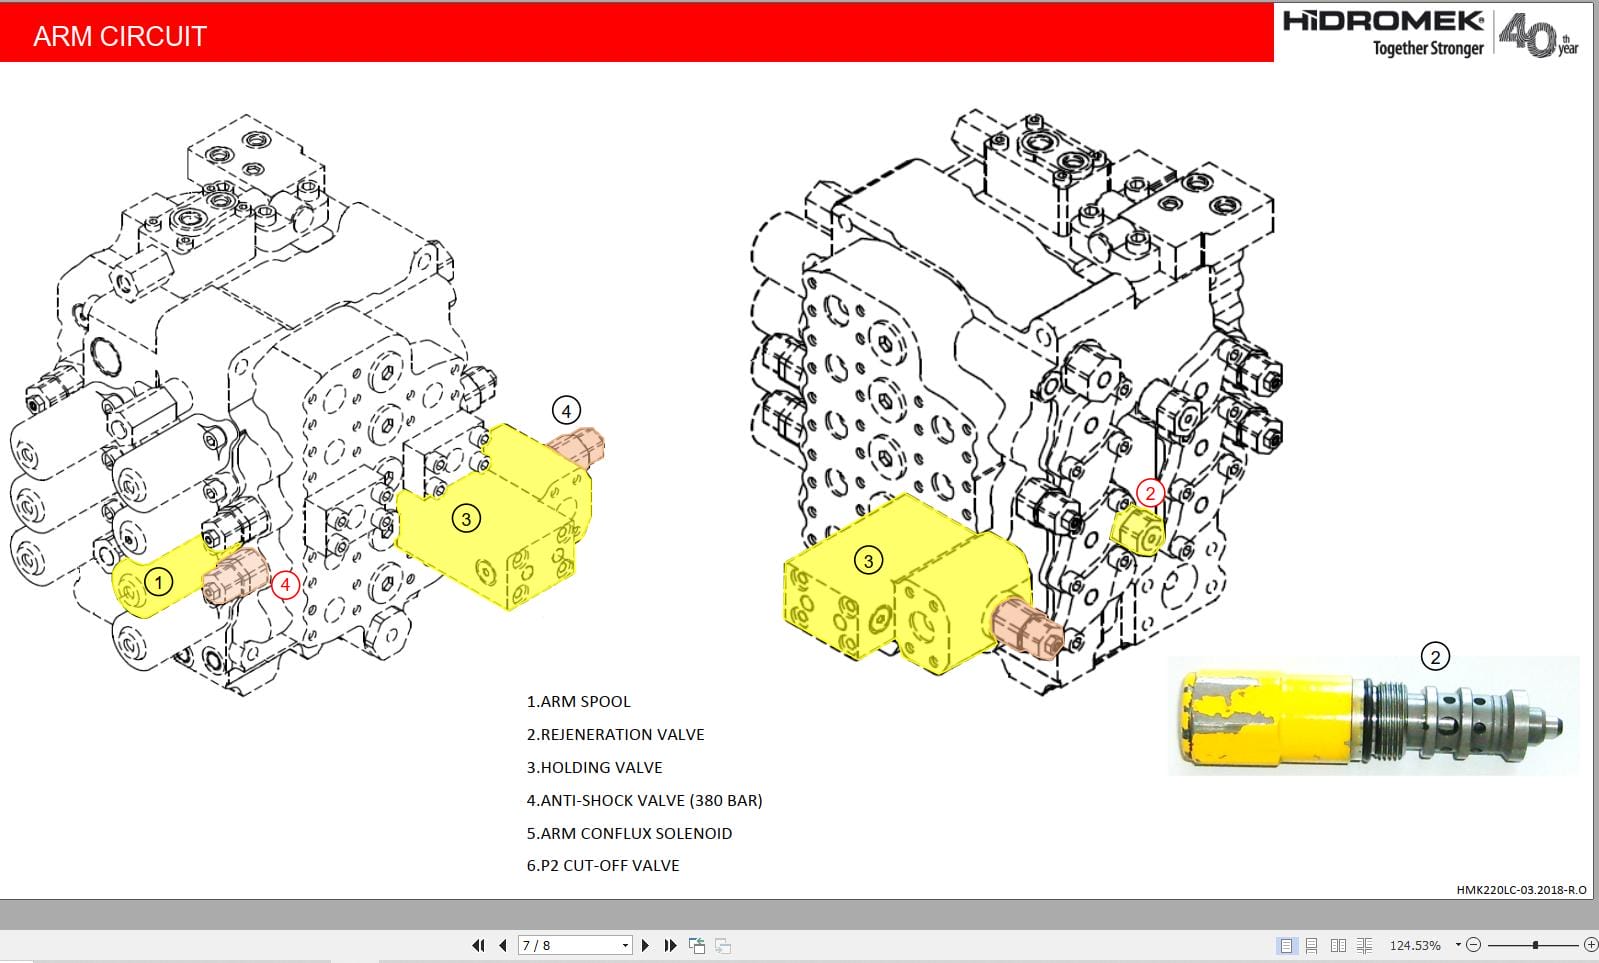Click the '1.ARM SPOOL' legend text
Viewport: 1599px width, 963px height.
click(579, 702)
